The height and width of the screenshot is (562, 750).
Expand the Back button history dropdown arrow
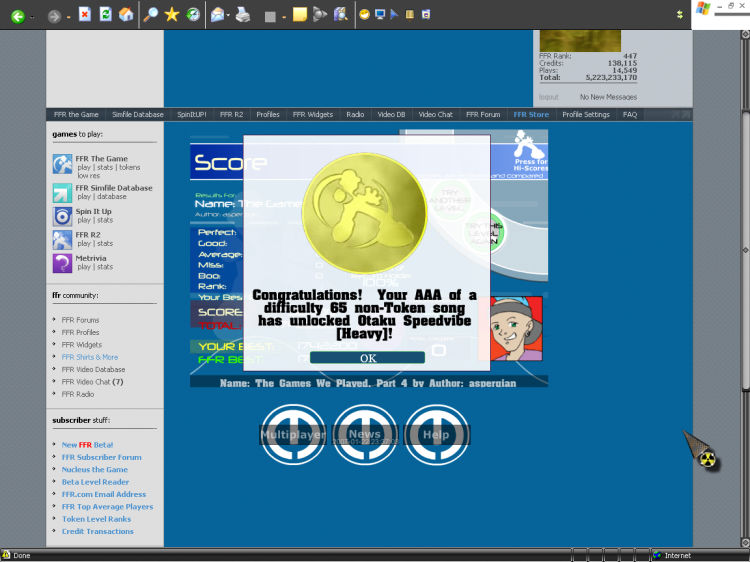(x=33, y=16)
